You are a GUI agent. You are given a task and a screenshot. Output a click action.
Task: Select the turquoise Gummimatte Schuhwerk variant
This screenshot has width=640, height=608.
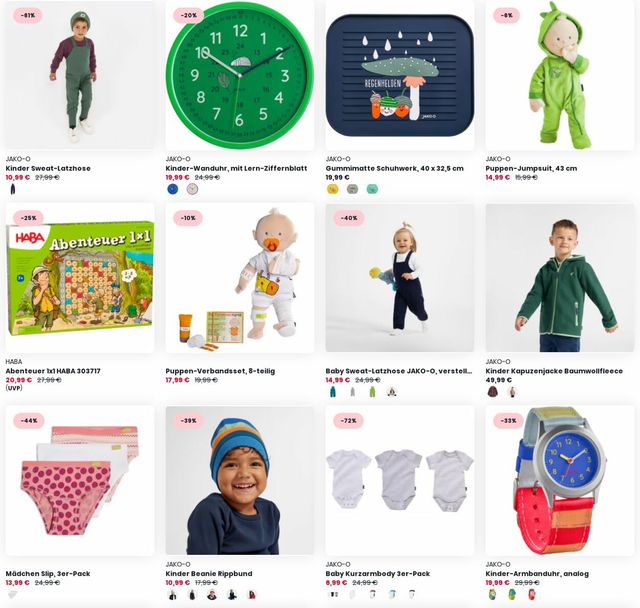click(372, 189)
